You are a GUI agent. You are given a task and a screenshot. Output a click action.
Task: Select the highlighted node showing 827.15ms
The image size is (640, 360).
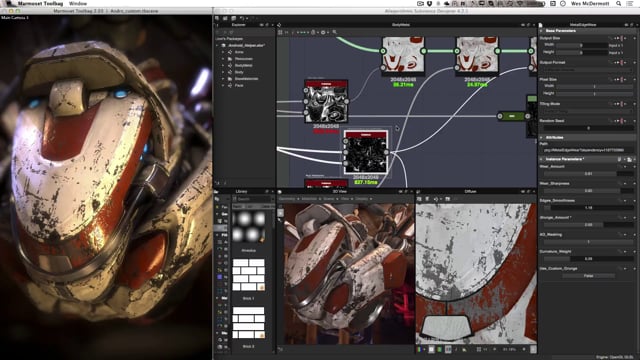pyautogui.click(x=366, y=152)
